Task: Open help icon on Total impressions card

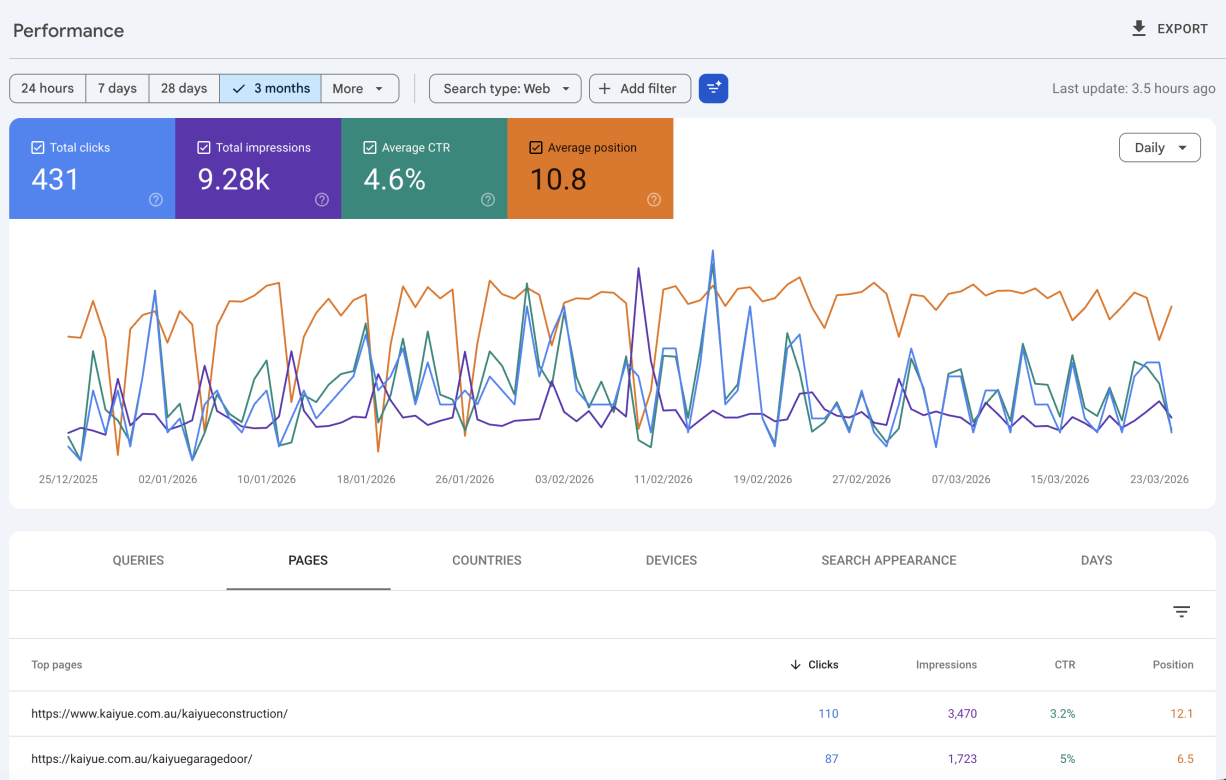Action: pos(322,199)
